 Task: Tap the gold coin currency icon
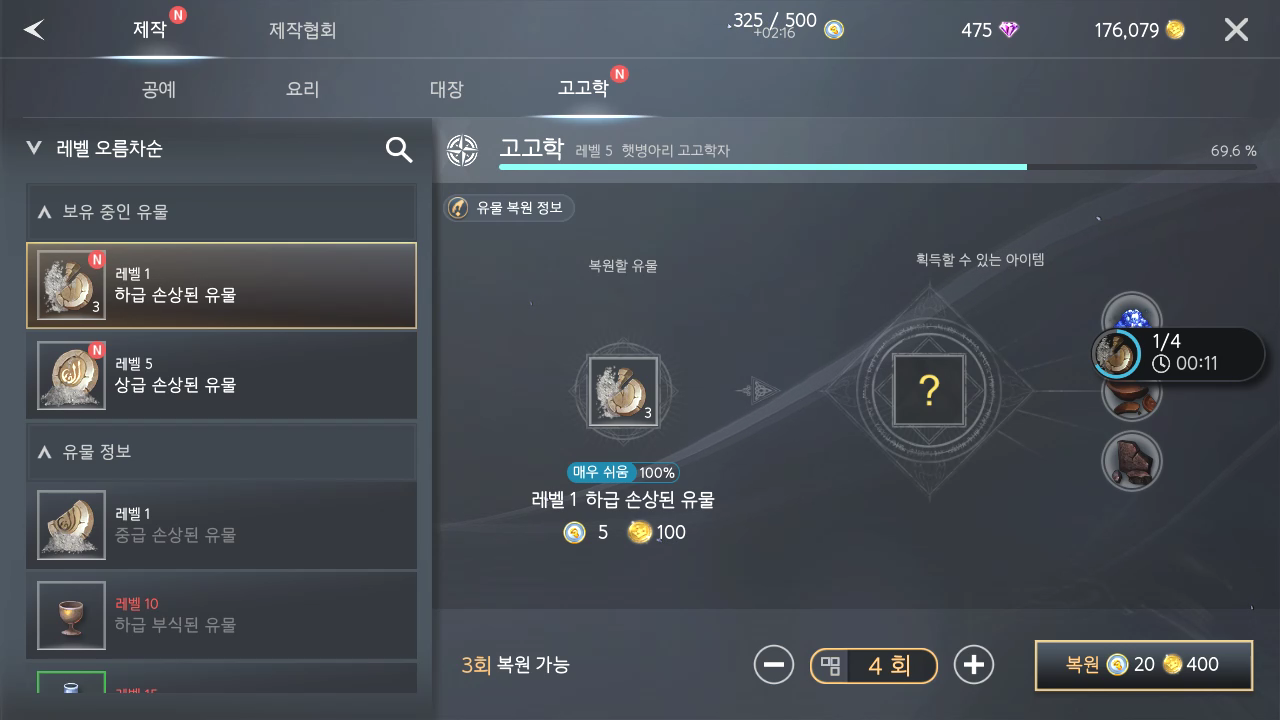(x=1175, y=30)
